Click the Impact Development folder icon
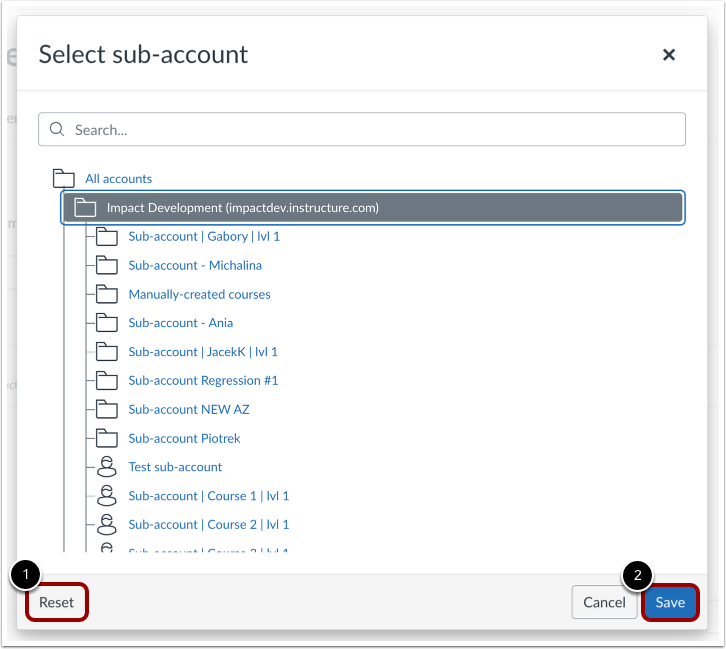Viewport: 726px width, 649px height. tap(85, 207)
